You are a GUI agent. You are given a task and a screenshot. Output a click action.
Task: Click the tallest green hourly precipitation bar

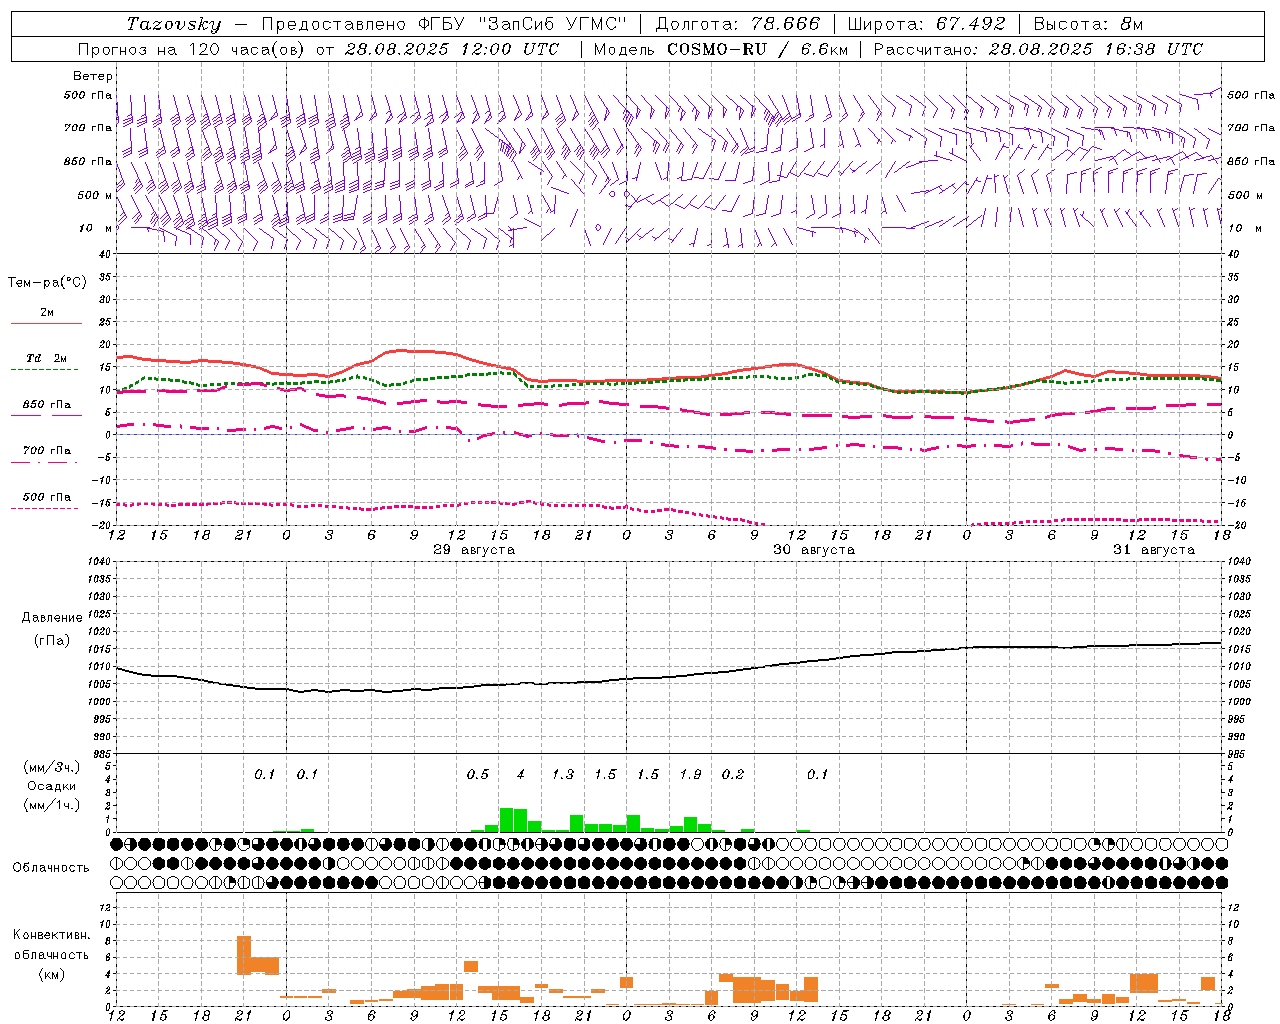(x=506, y=820)
